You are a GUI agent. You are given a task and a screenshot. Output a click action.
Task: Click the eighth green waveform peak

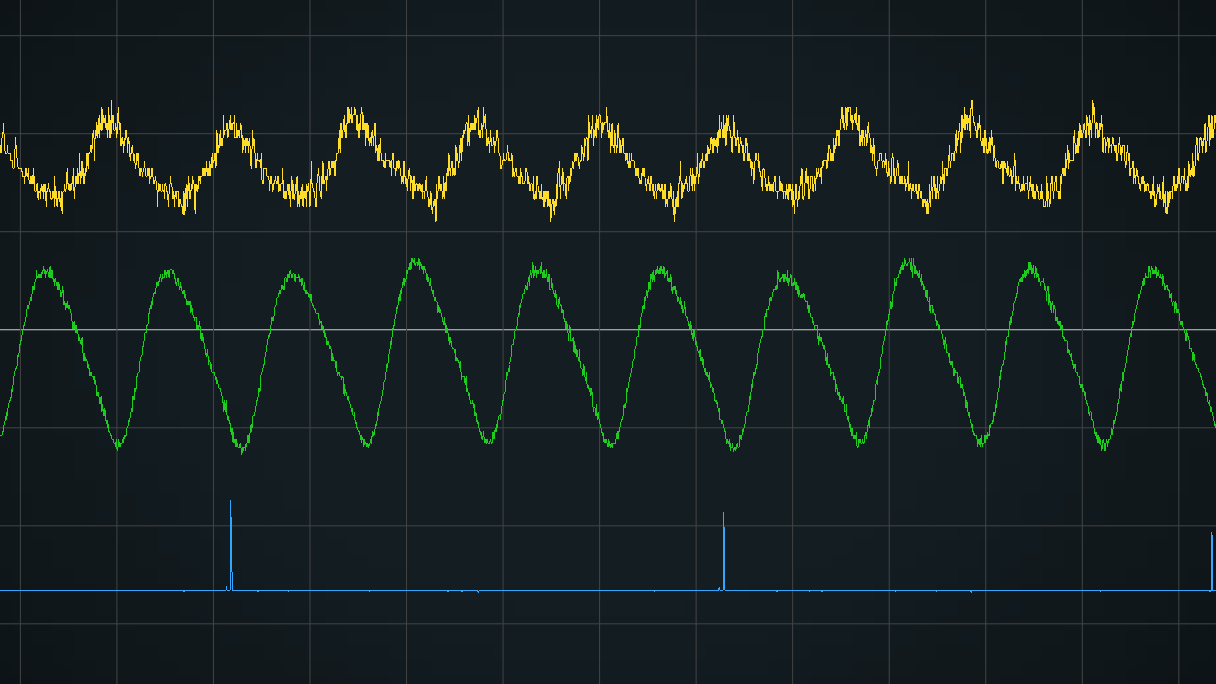[908, 262]
